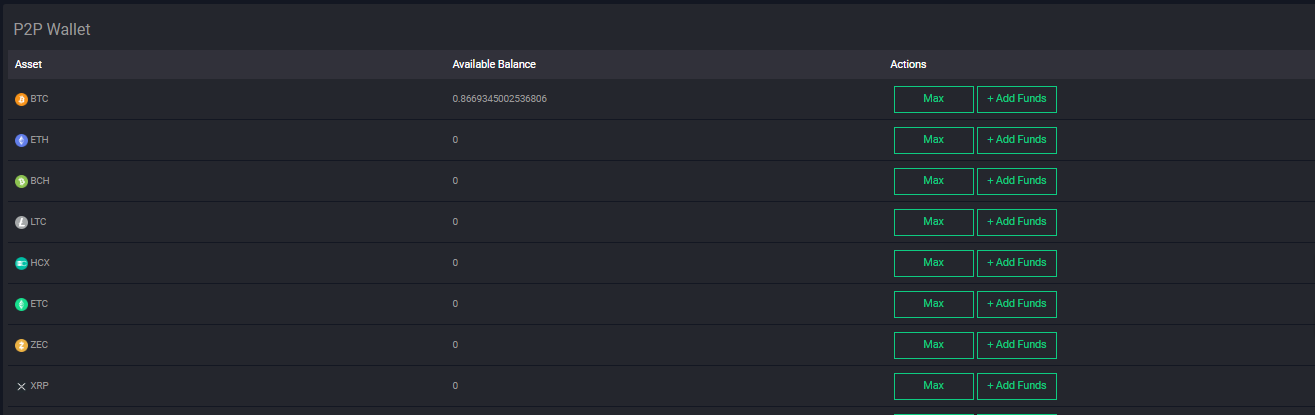Add funds to BCH wallet

click(x=1016, y=181)
